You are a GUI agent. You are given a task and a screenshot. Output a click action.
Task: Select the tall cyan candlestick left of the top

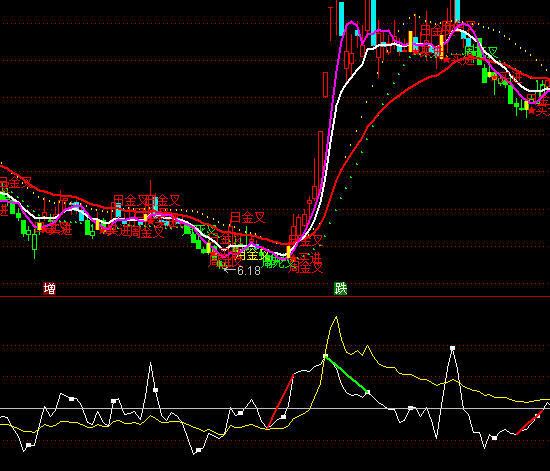pos(342,18)
